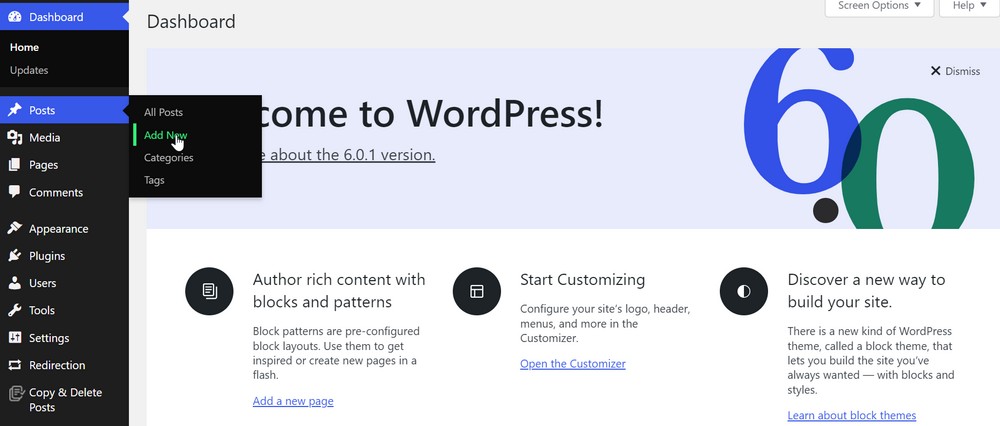
Task: Click the Dashboard page heading
Action: tap(191, 22)
